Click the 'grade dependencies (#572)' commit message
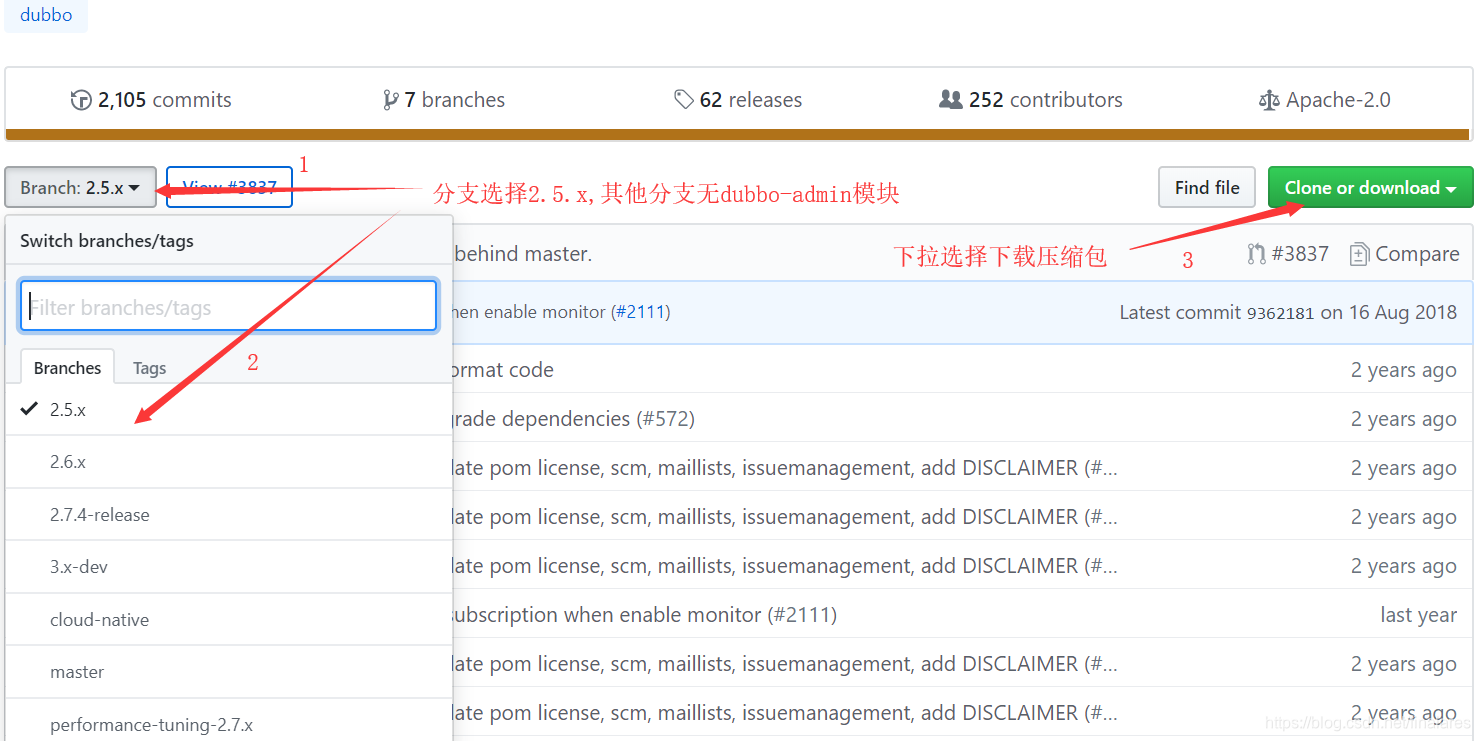The height and width of the screenshot is (741, 1480). click(x=574, y=418)
